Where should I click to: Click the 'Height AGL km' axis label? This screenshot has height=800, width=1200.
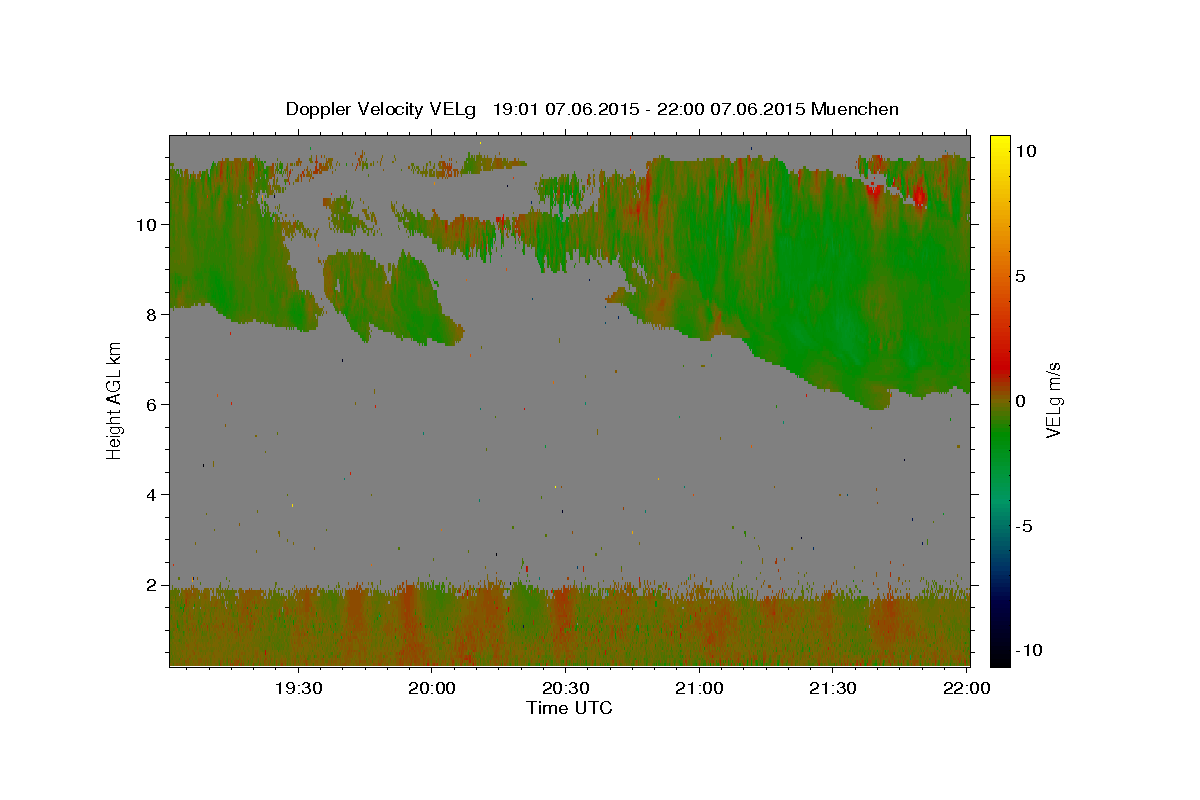[115, 399]
